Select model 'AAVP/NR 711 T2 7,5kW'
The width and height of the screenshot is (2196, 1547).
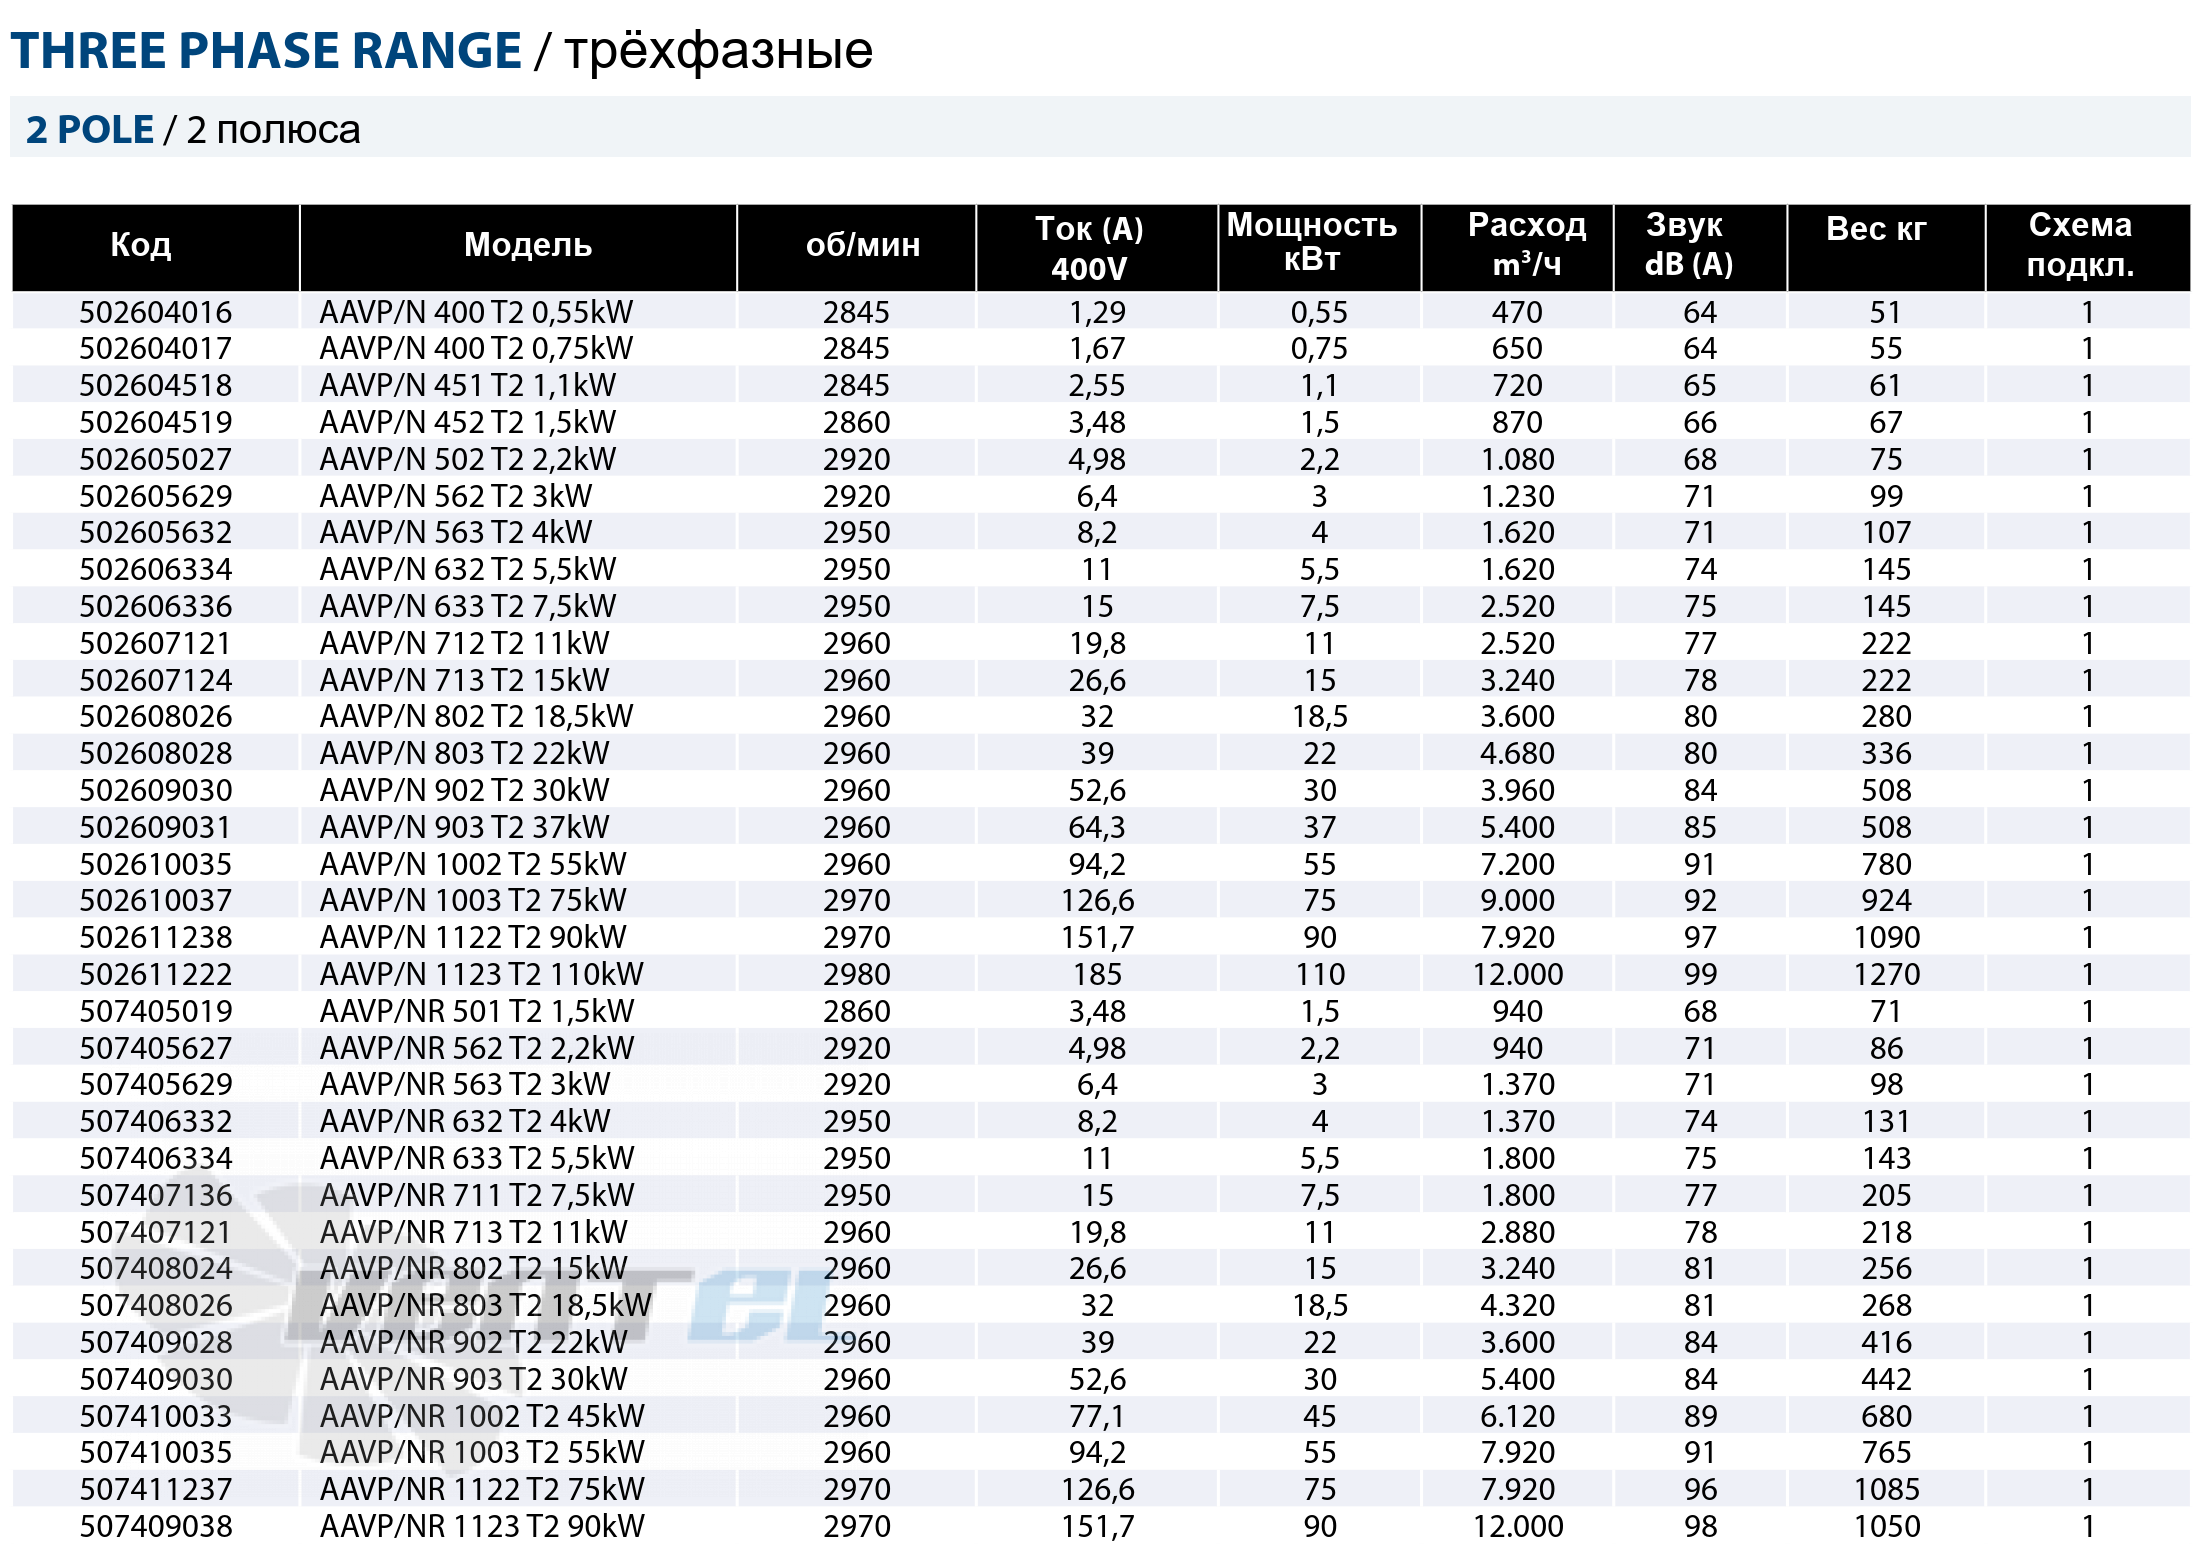[477, 1195]
